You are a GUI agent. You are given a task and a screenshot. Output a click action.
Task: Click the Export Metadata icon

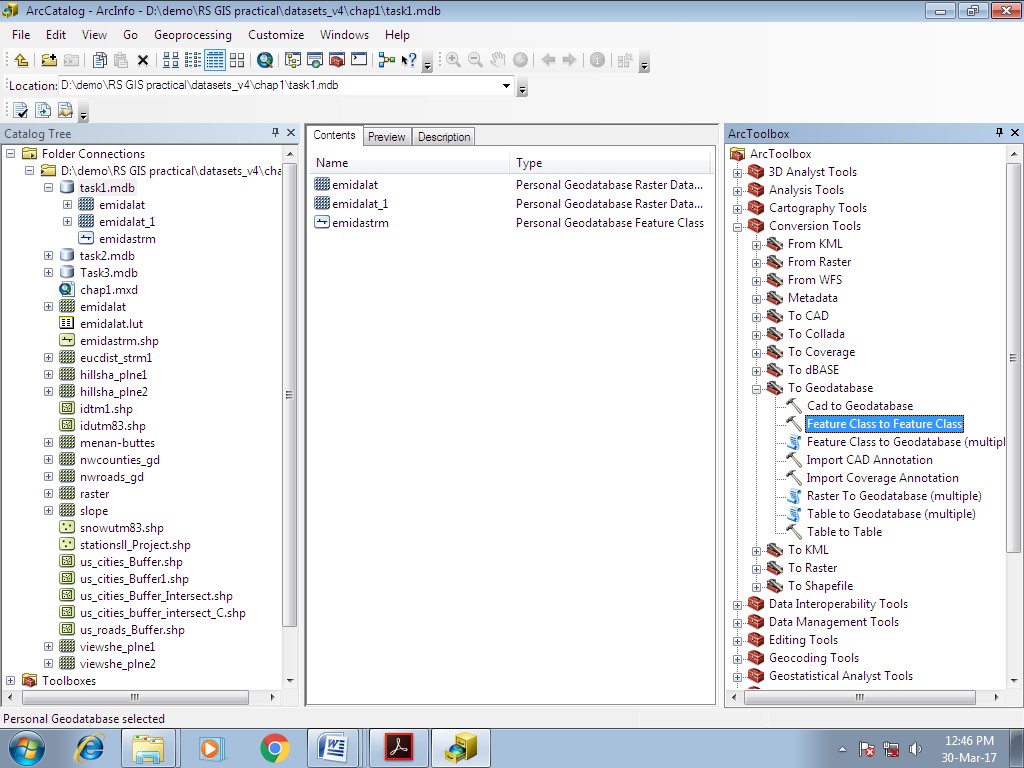(43, 110)
